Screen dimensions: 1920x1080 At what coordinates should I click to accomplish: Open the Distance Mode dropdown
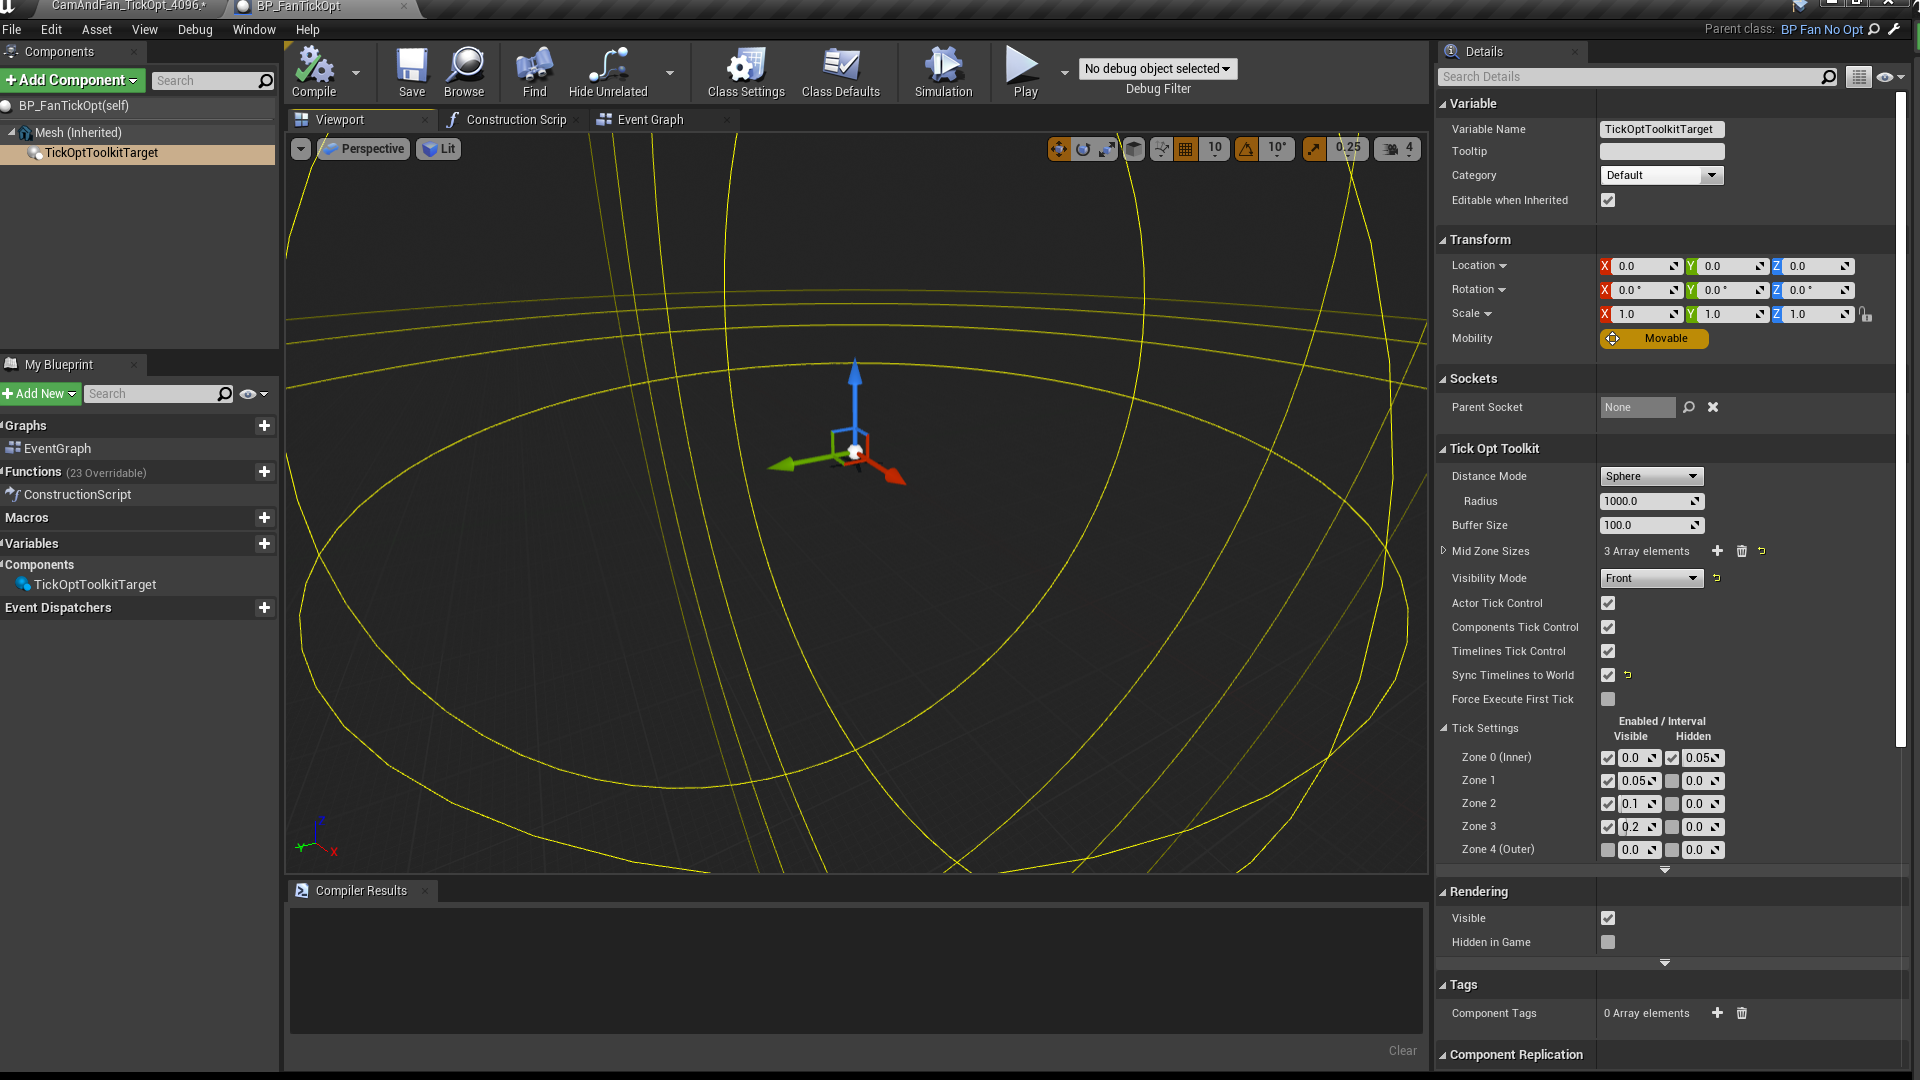click(x=1650, y=476)
